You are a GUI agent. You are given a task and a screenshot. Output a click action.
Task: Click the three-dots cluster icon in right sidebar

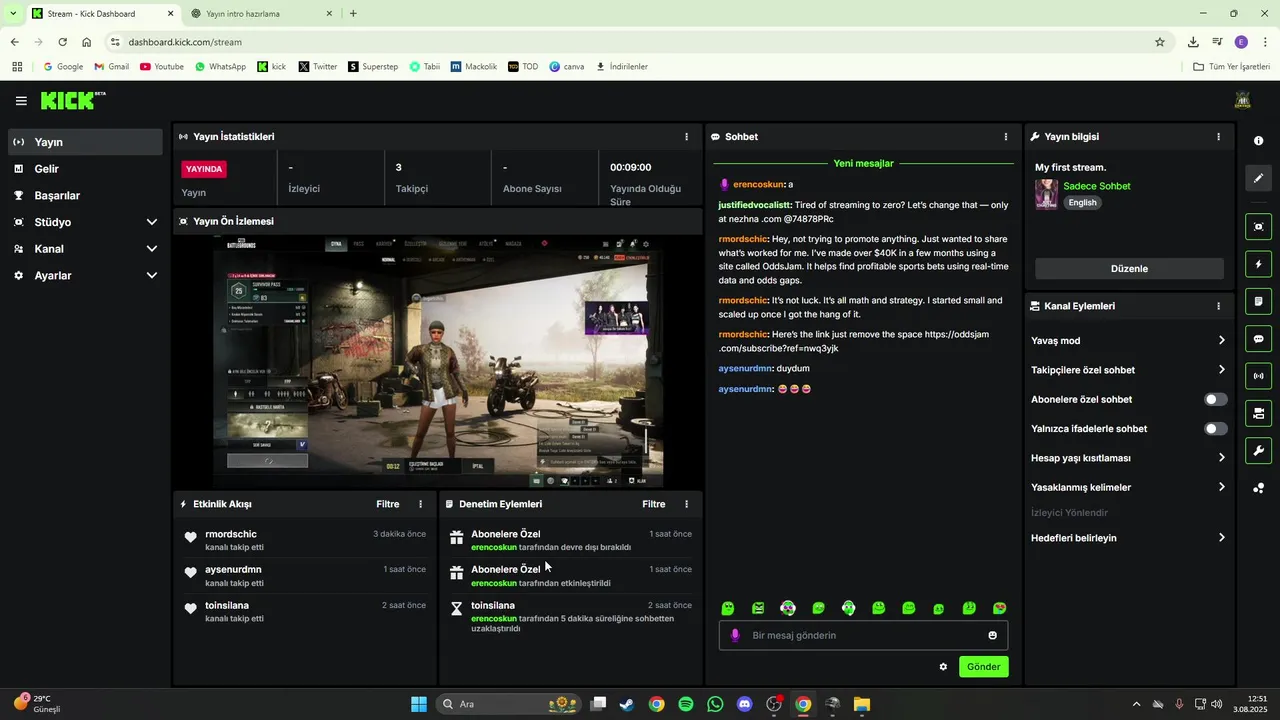[x=1258, y=488]
